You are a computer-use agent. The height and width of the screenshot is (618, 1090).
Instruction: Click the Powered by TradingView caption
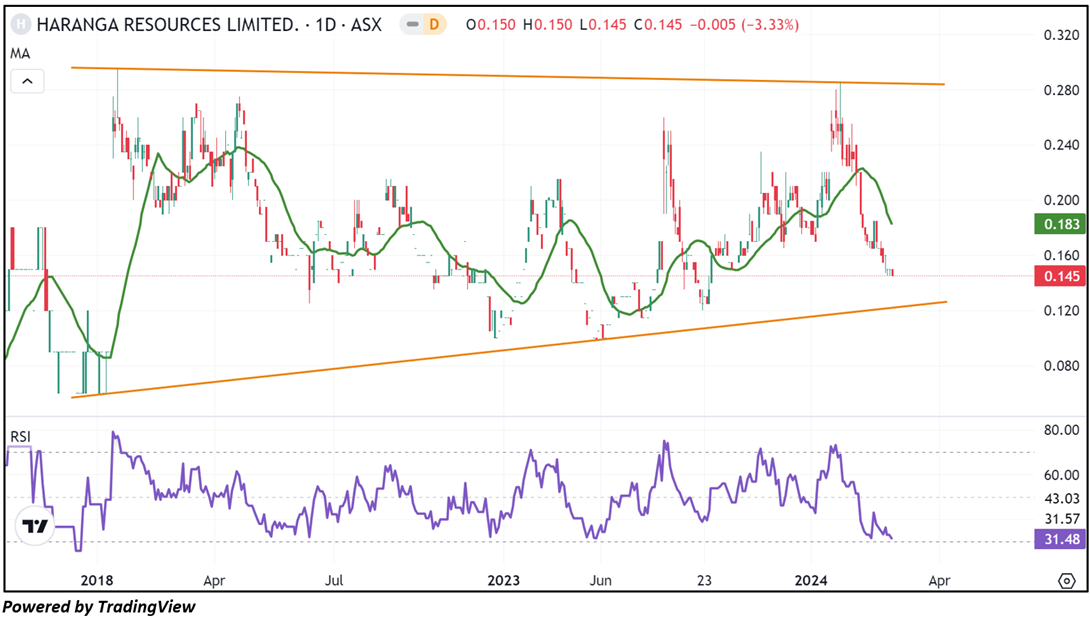(99, 607)
